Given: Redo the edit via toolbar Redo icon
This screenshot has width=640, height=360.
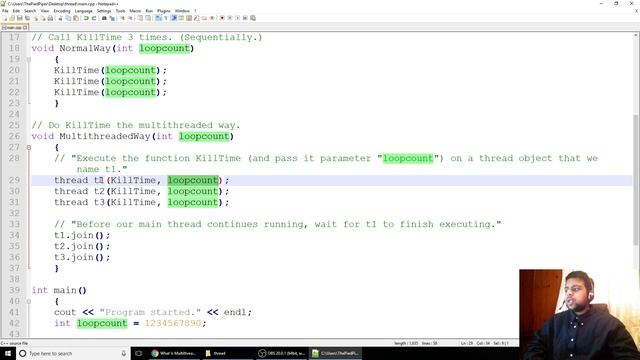Looking at the screenshot, I should (94, 18).
